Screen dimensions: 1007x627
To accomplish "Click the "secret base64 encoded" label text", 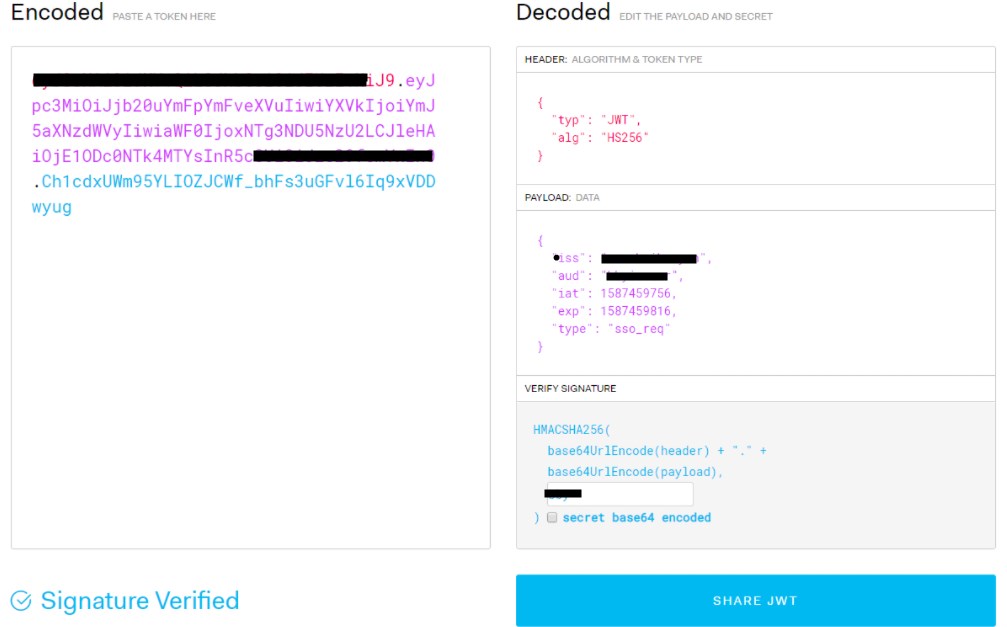I will pyautogui.click(x=636, y=518).
